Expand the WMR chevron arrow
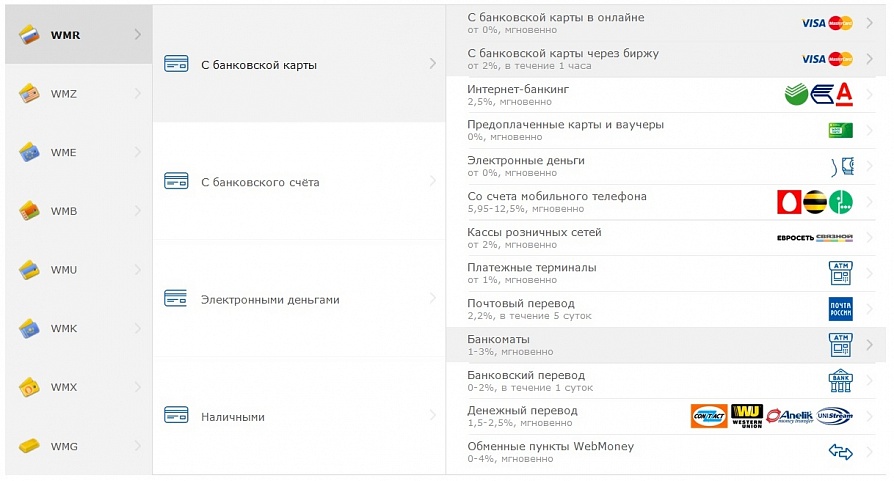Screen dimensions: 894x481 (137, 34)
